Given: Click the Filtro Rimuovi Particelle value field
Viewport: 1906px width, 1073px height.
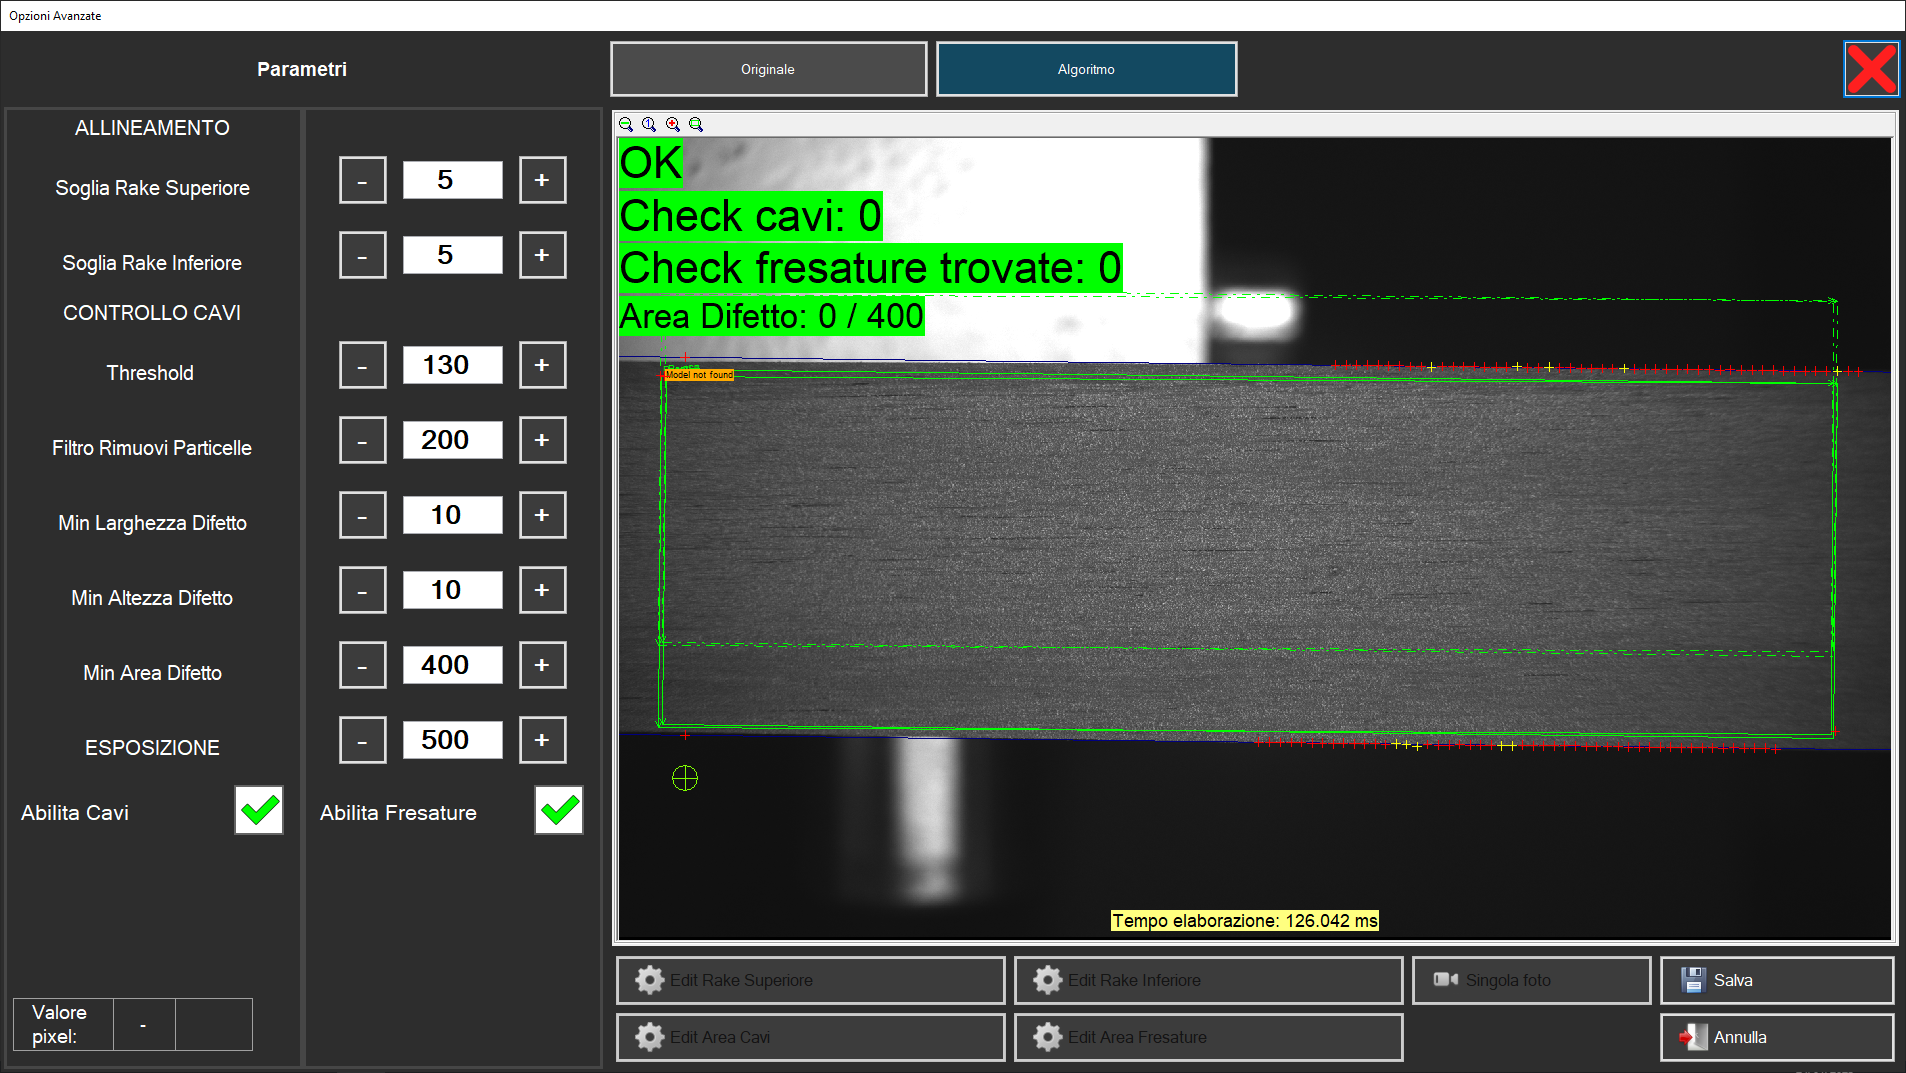Looking at the screenshot, I should [452, 440].
